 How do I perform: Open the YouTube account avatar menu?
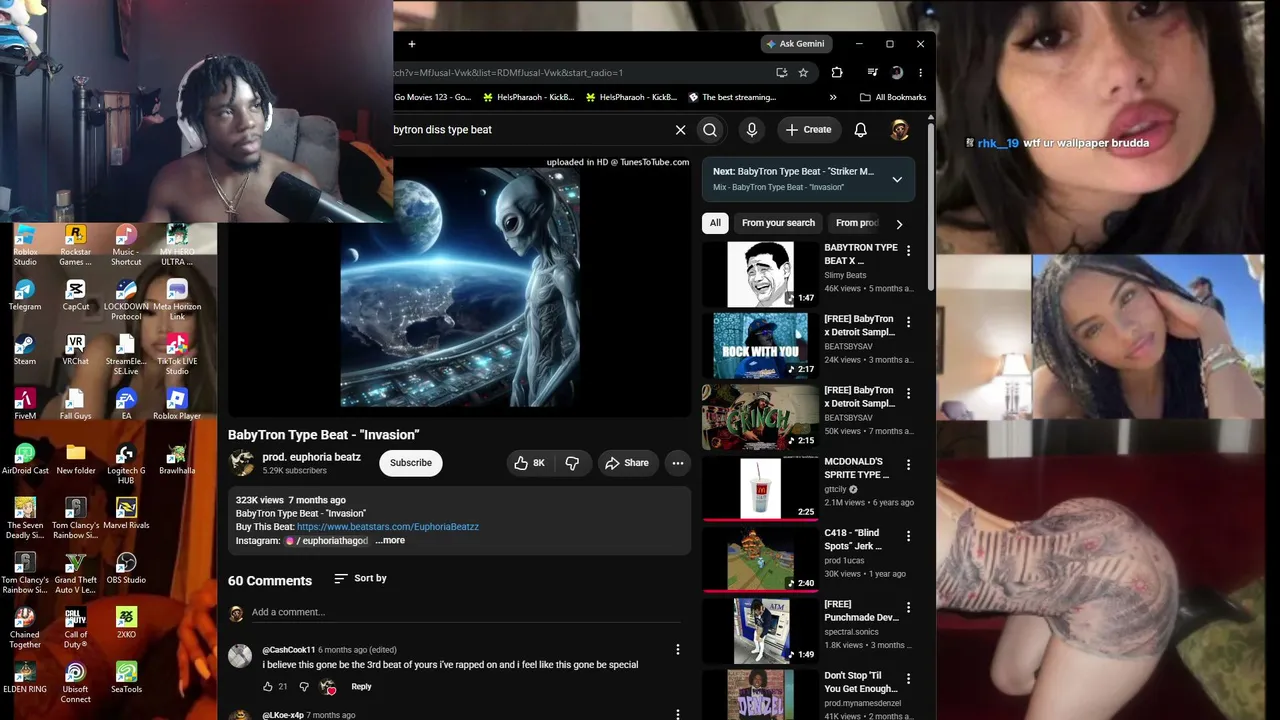click(x=900, y=130)
